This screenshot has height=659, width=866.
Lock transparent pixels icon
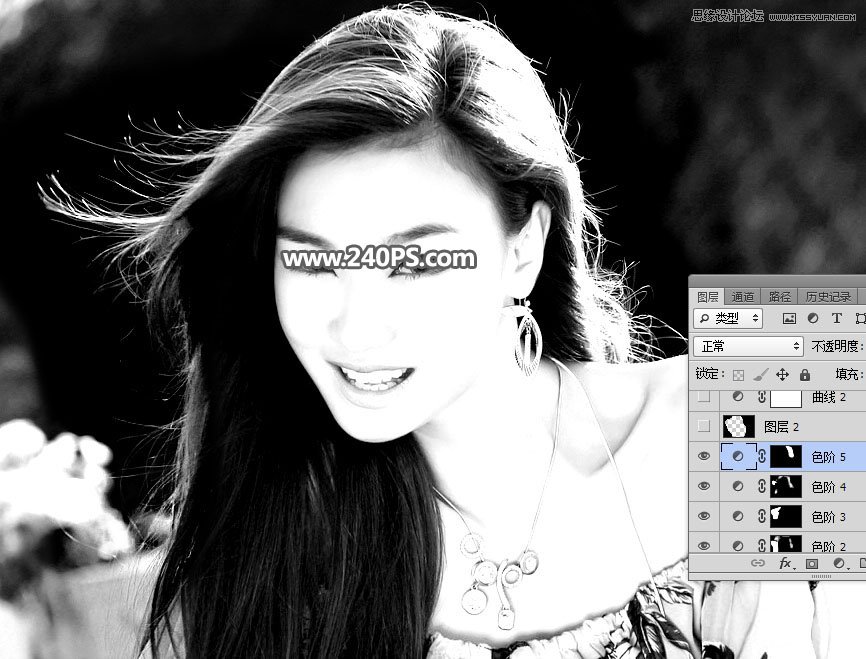738,375
